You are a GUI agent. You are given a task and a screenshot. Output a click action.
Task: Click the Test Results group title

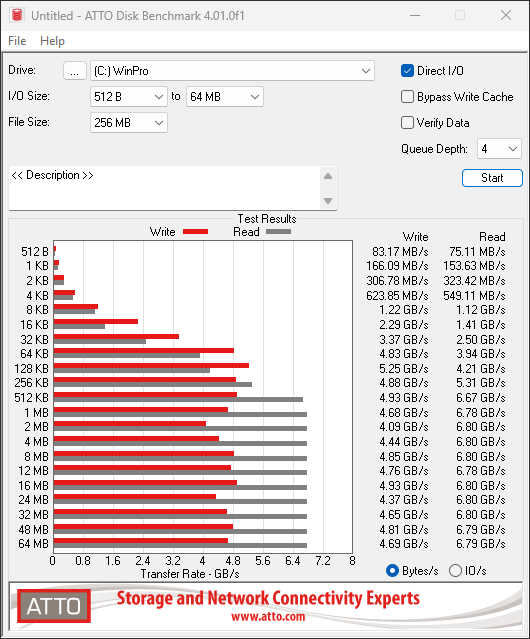point(267,219)
